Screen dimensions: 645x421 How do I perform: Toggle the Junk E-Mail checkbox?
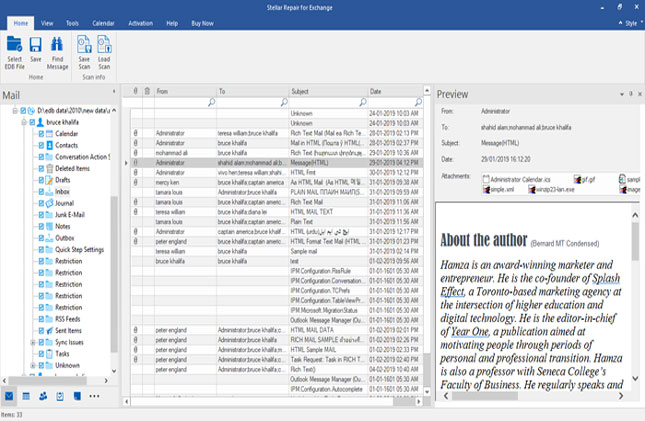pyautogui.click(x=41, y=214)
